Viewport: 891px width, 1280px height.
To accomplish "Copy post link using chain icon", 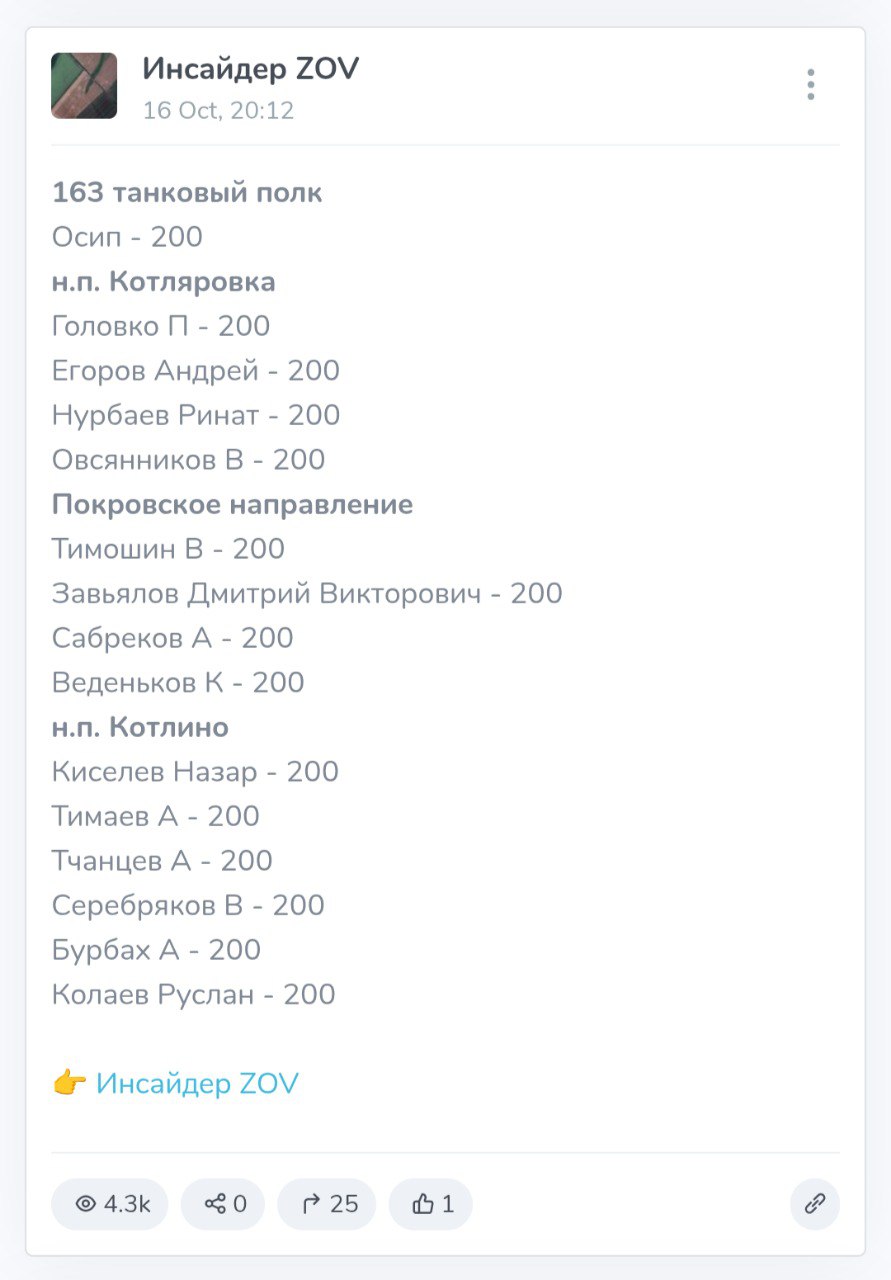I will 815,1204.
